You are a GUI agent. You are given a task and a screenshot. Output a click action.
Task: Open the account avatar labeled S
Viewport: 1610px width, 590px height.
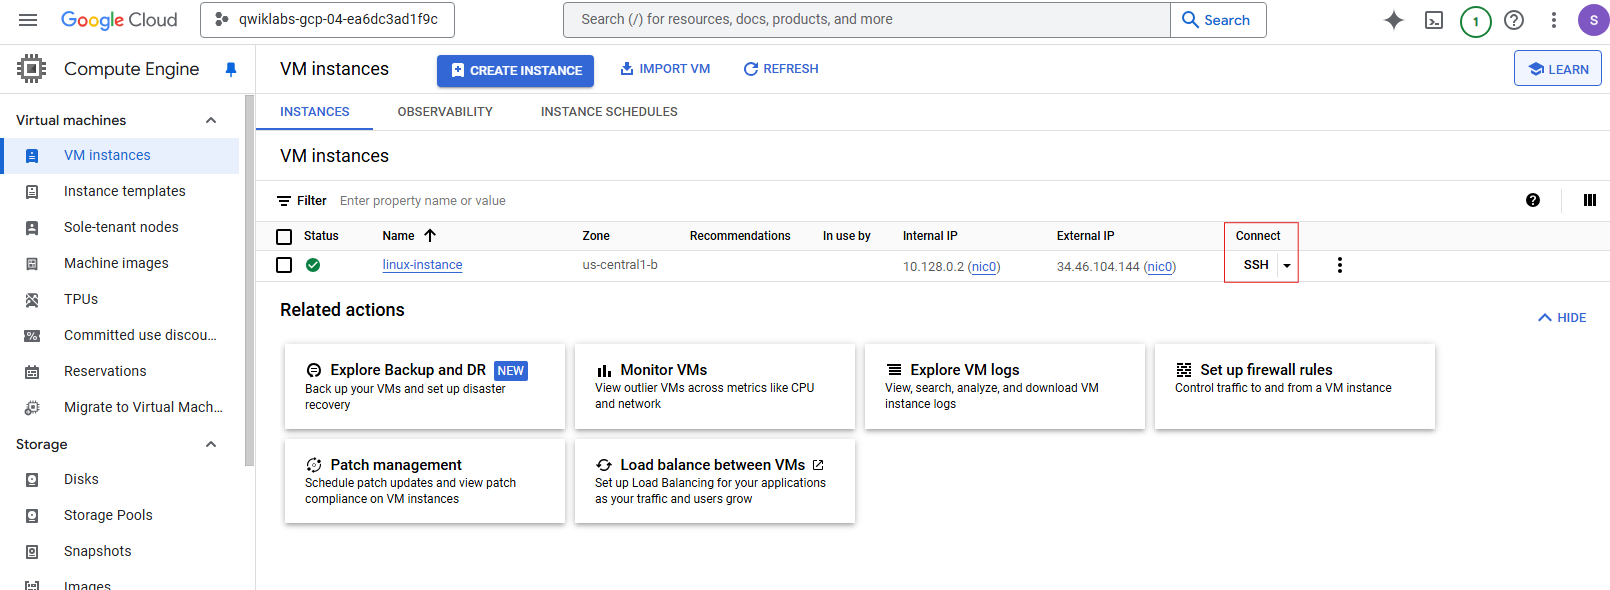pyautogui.click(x=1594, y=20)
